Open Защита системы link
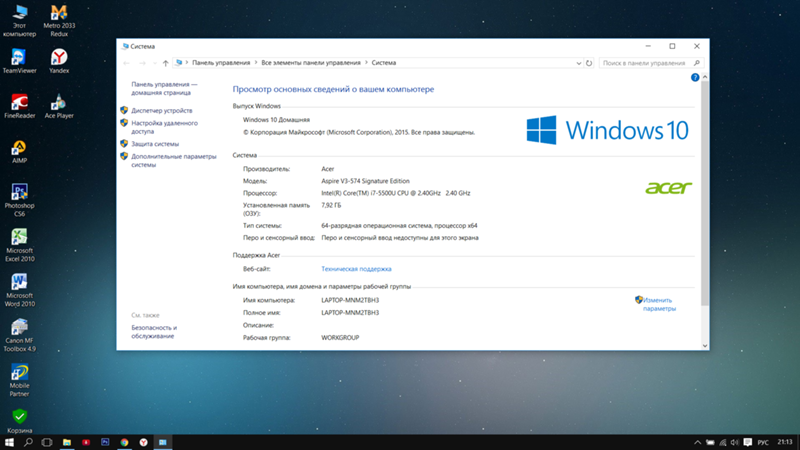Viewport: 800px width, 450px height. 155,144
